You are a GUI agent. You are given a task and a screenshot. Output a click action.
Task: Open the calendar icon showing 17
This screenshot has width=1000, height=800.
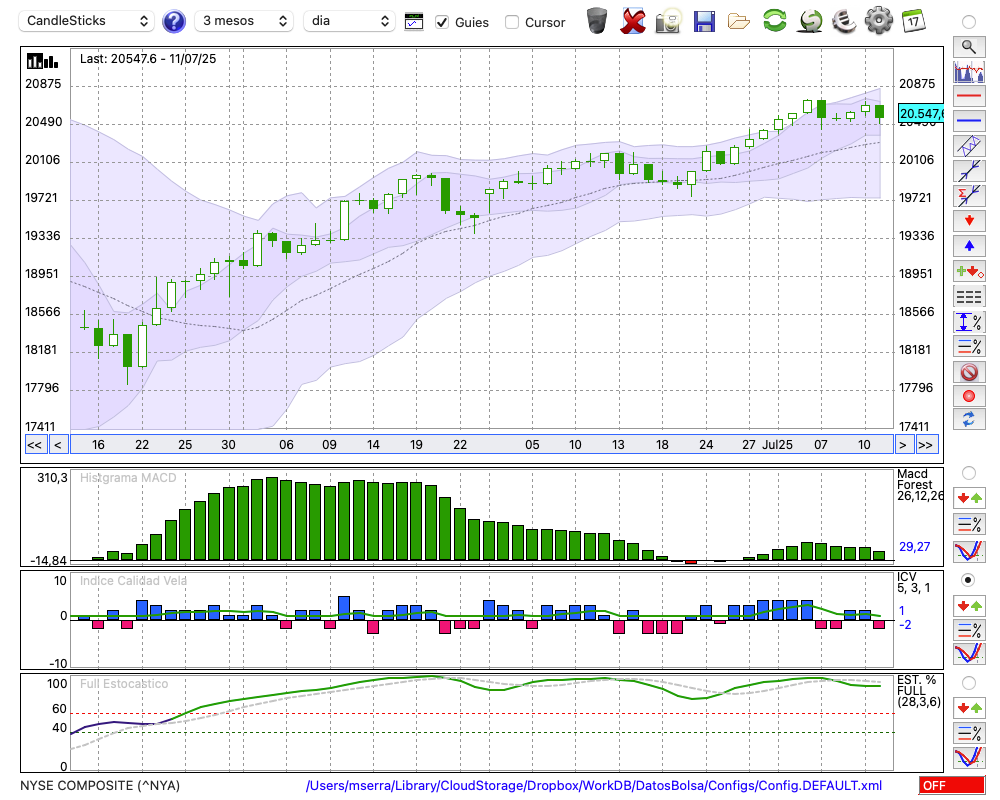[x=913, y=21]
